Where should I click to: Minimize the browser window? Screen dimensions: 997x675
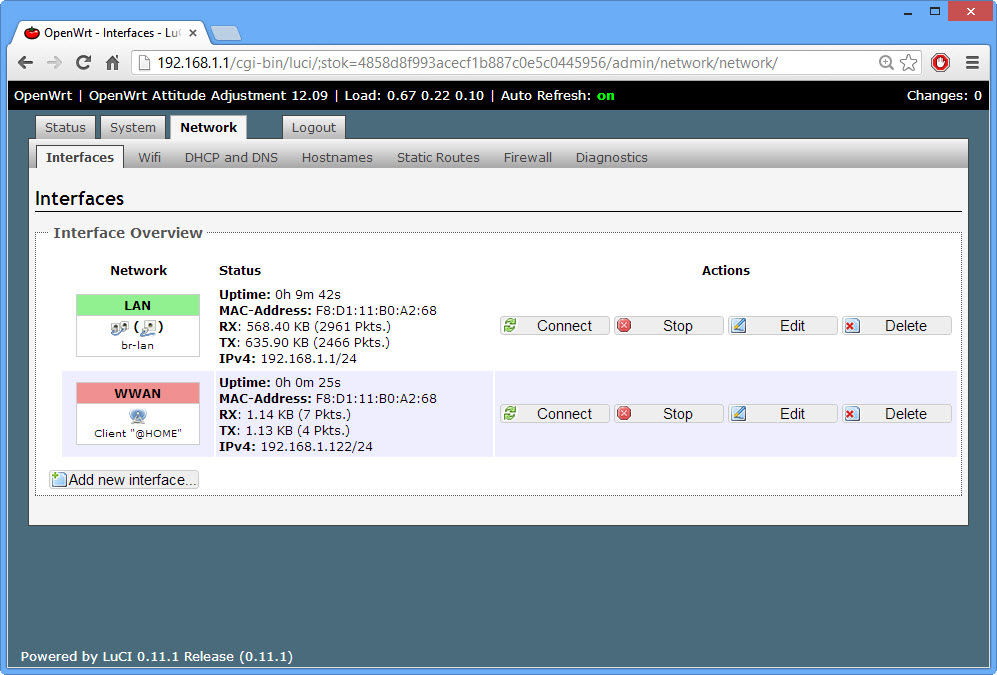[908, 12]
